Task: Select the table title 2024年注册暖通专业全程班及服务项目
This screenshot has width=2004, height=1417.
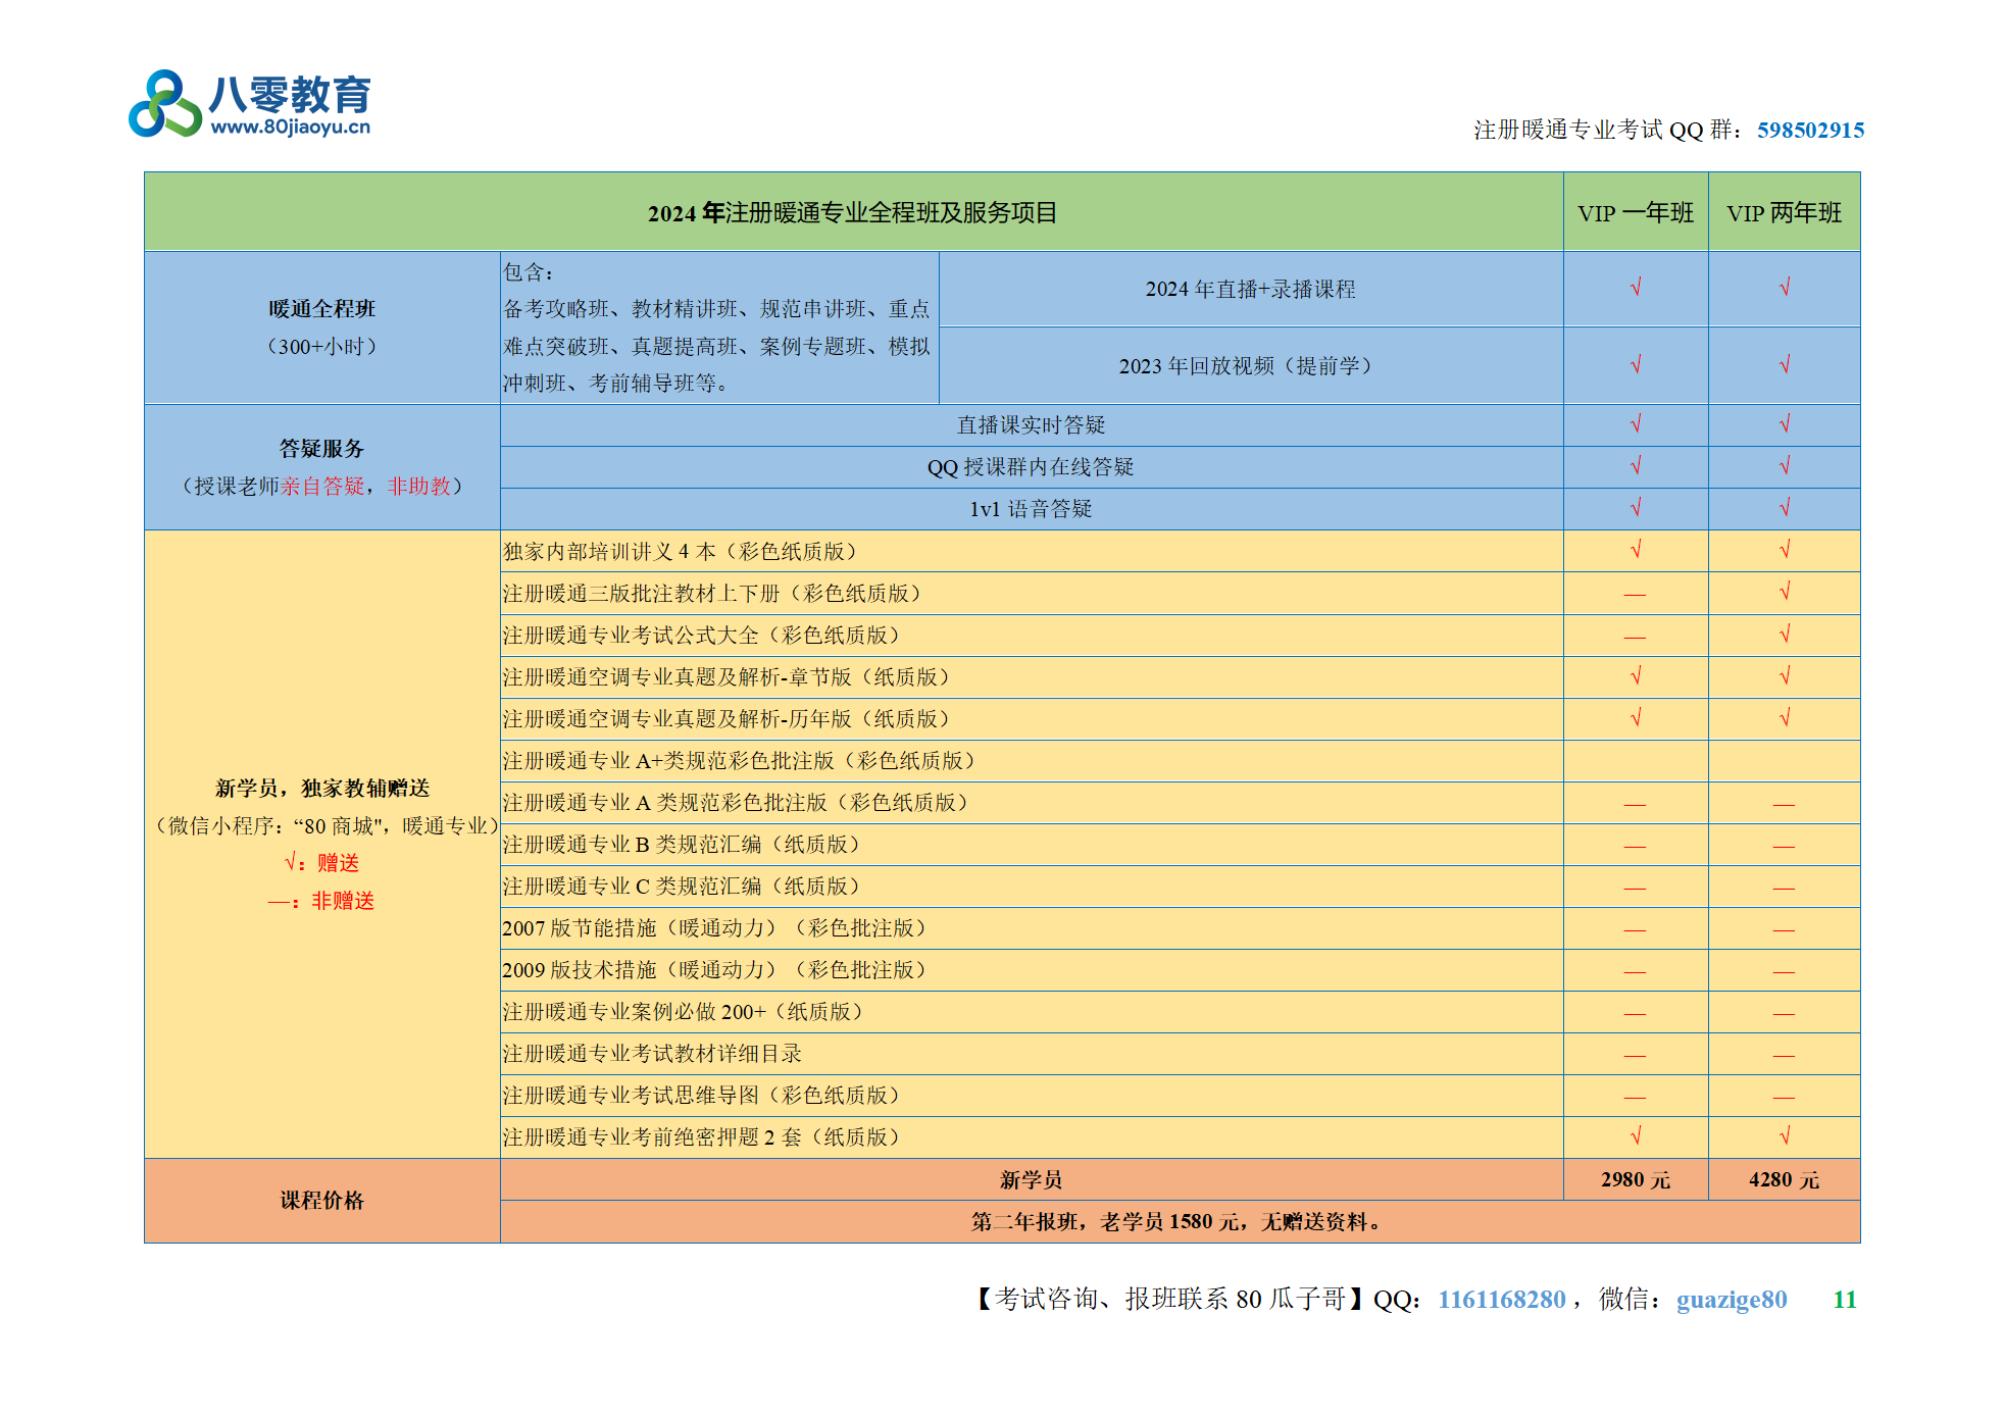Action: pos(852,213)
